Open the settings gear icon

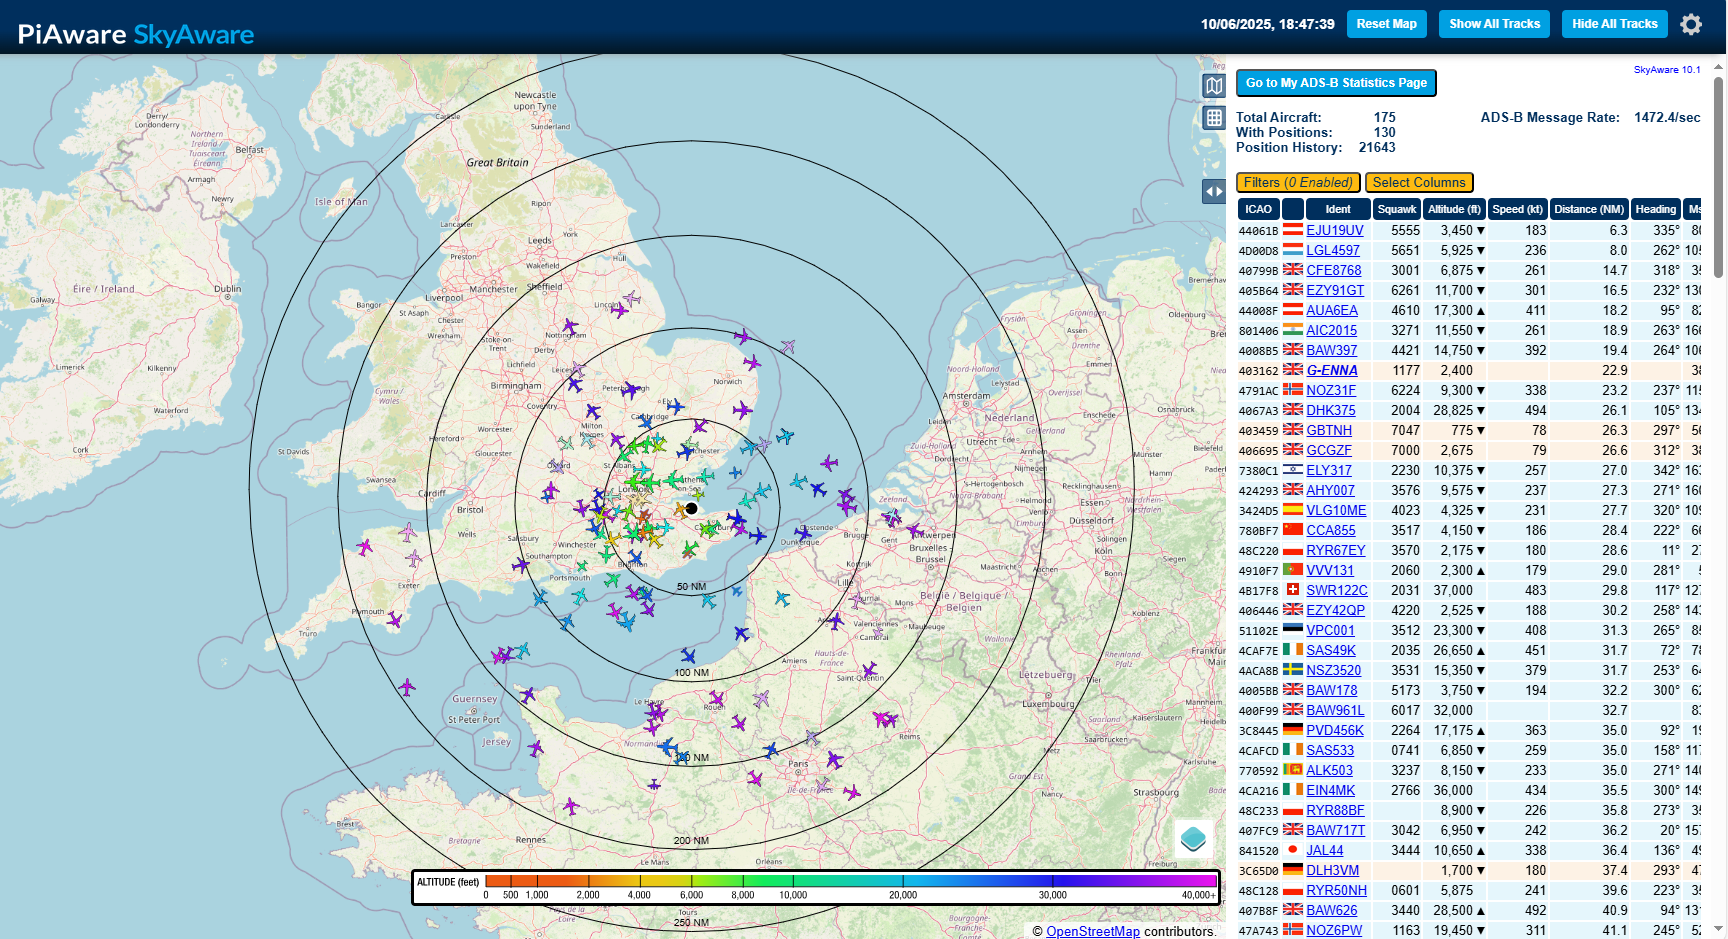(1691, 24)
